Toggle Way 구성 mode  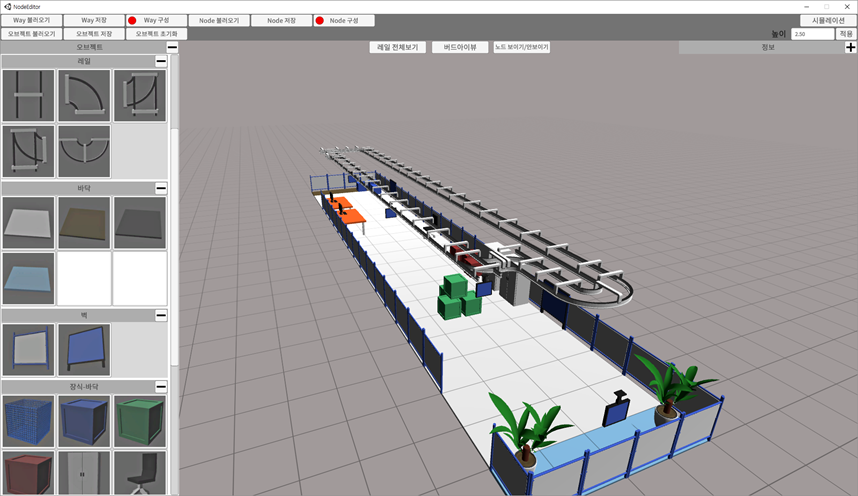coord(156,20)
